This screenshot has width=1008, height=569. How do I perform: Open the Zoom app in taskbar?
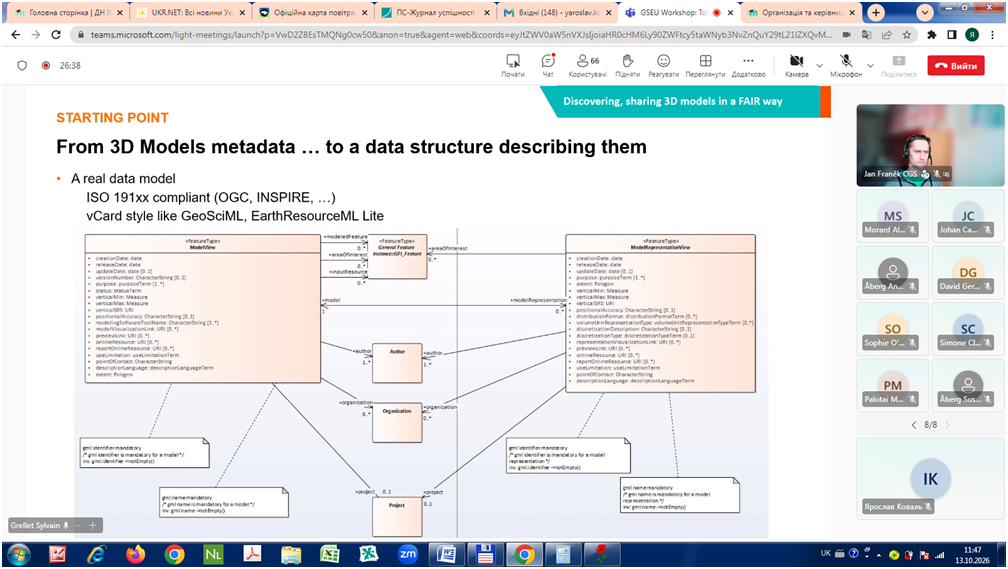coord(408,554)
